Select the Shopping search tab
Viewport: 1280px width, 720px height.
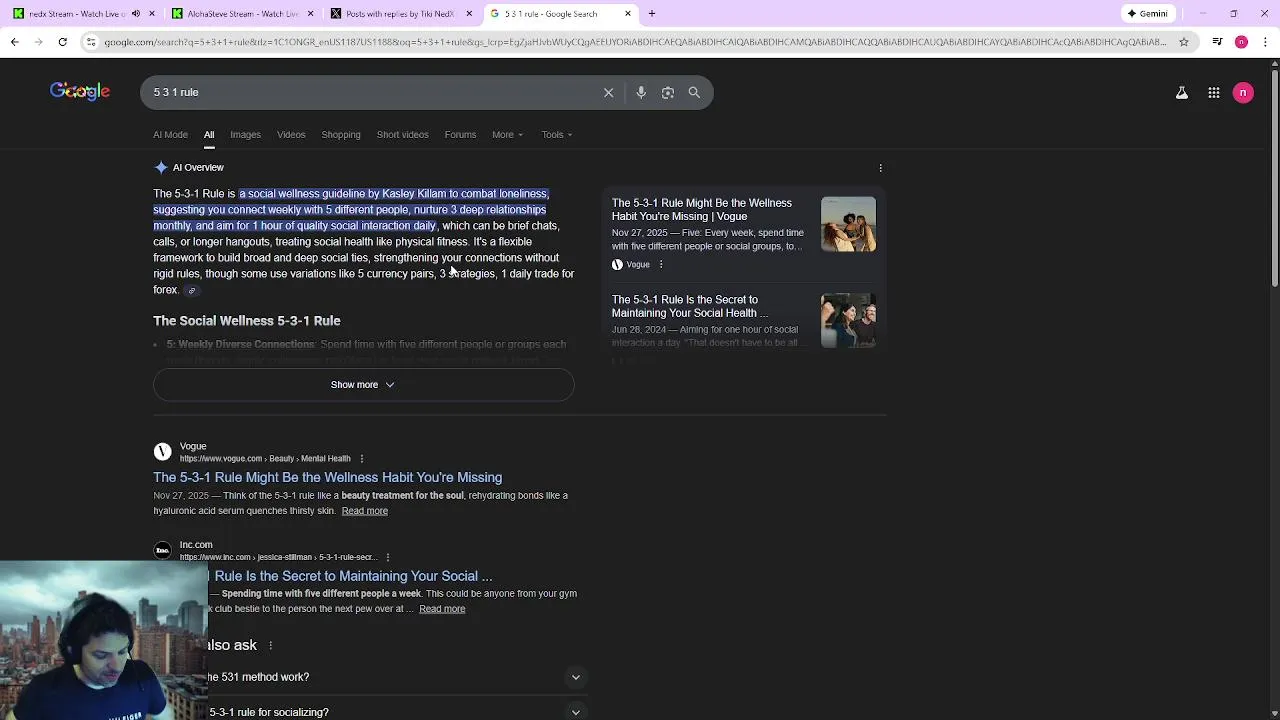click(341, 135)
